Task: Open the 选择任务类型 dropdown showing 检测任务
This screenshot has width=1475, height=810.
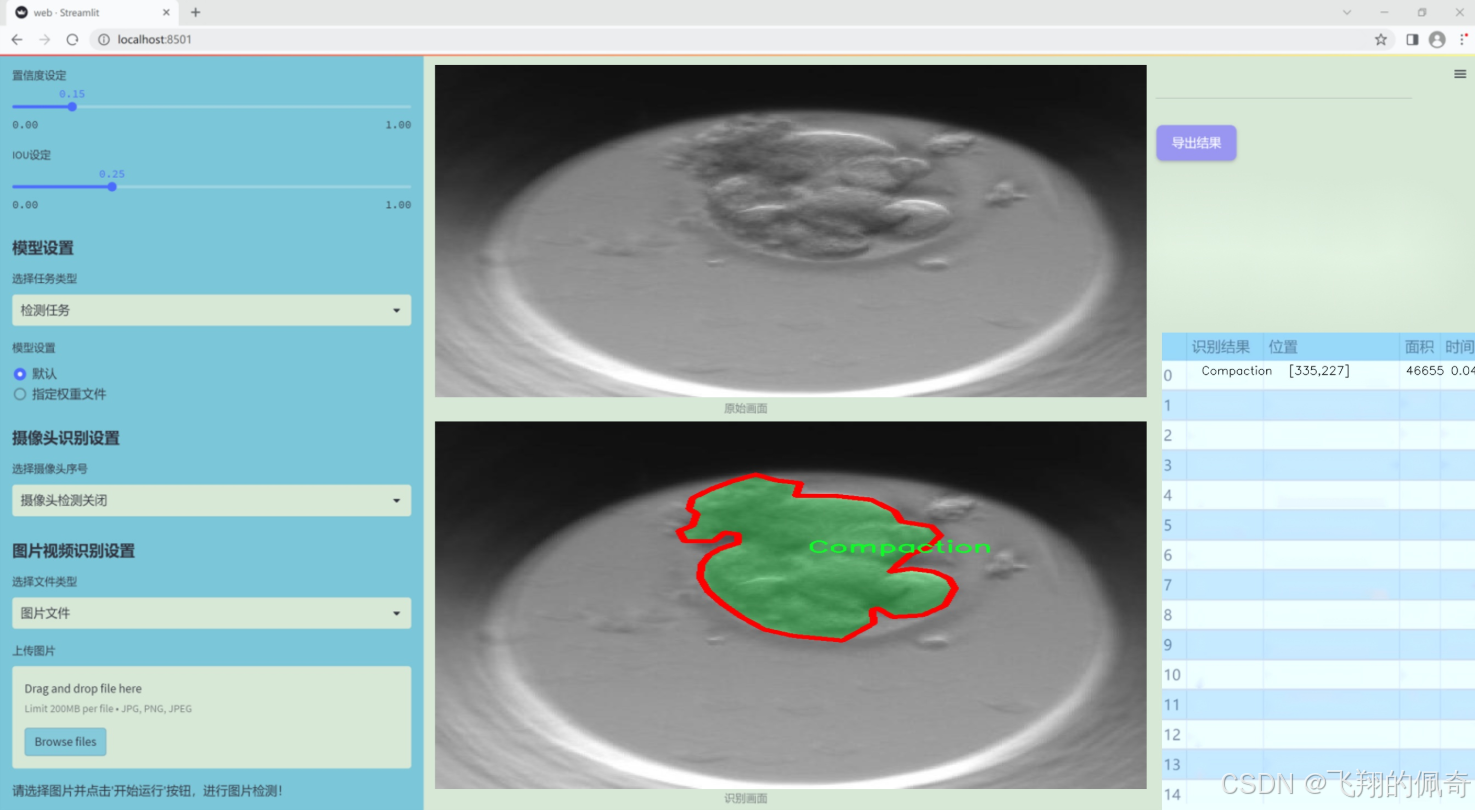Action: [x=211, y=310]
